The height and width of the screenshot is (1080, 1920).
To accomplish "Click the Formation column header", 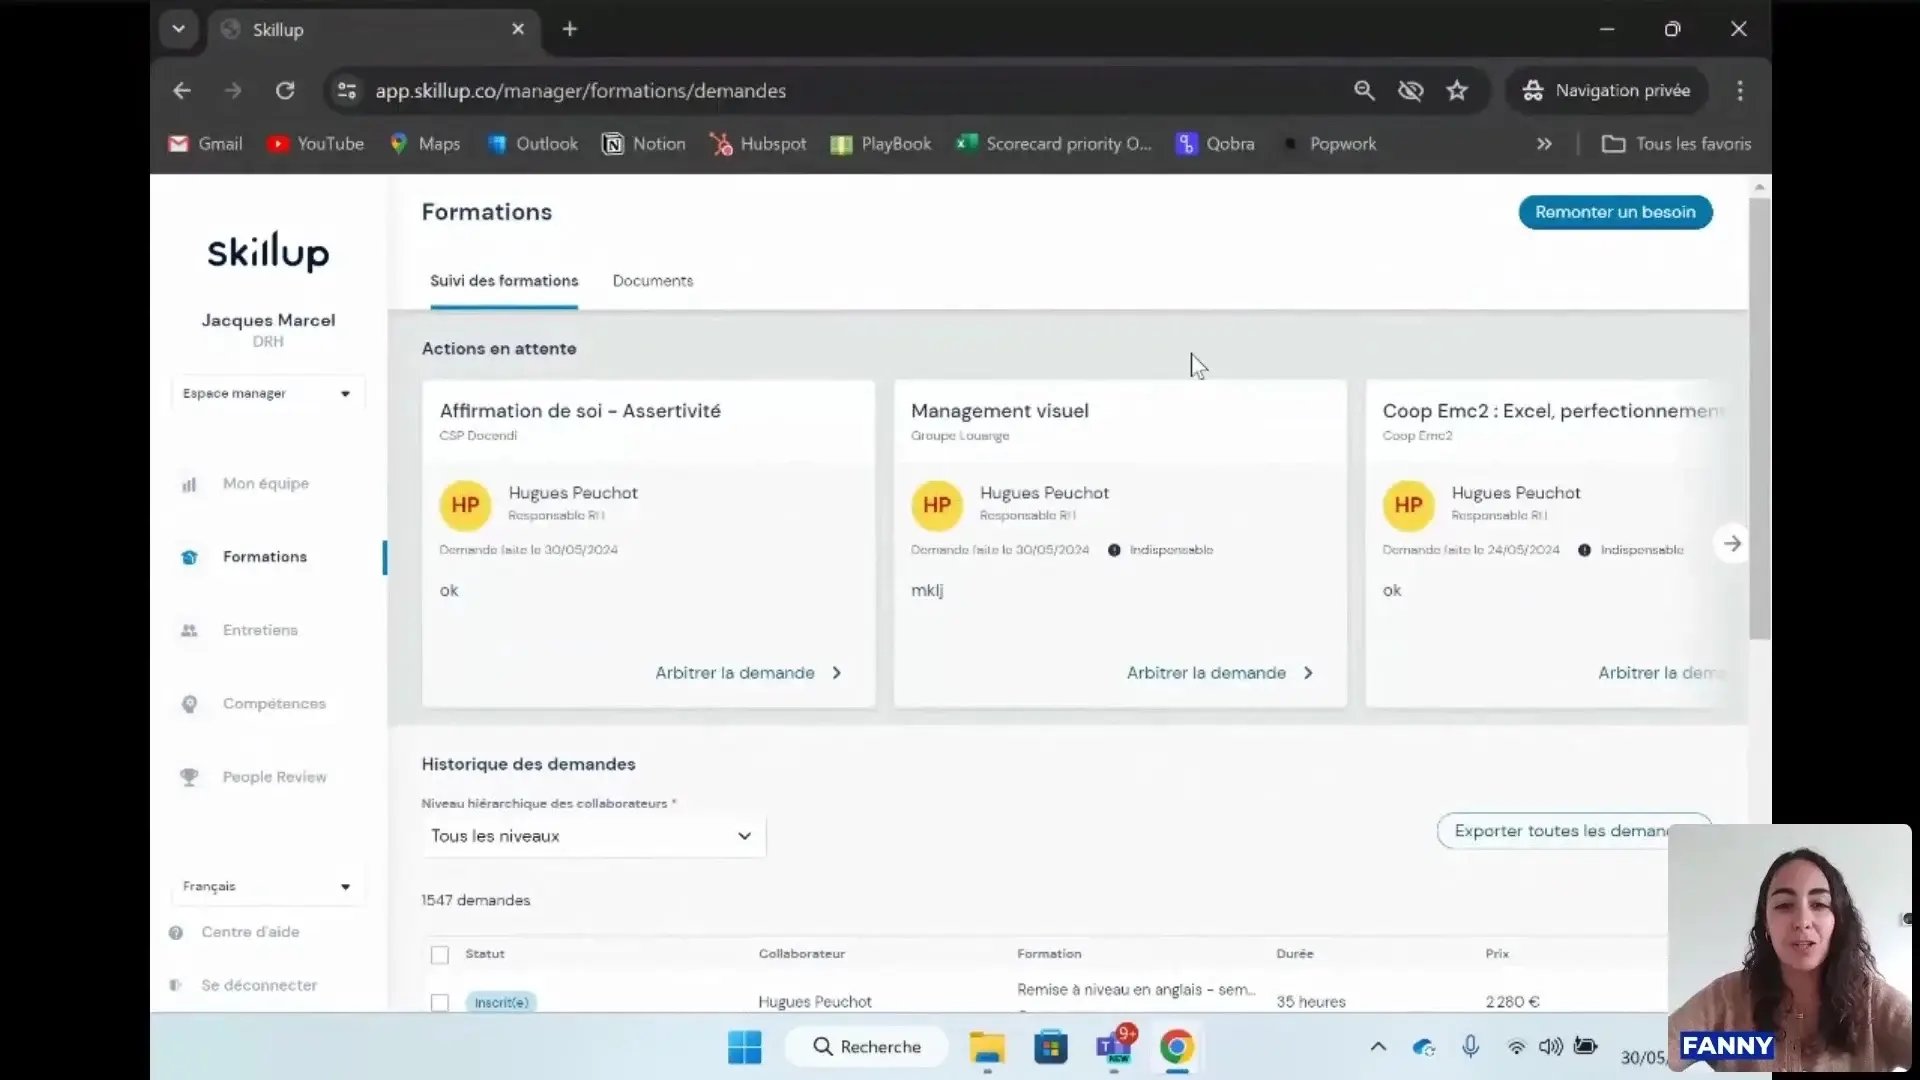I will [1049, 954].
